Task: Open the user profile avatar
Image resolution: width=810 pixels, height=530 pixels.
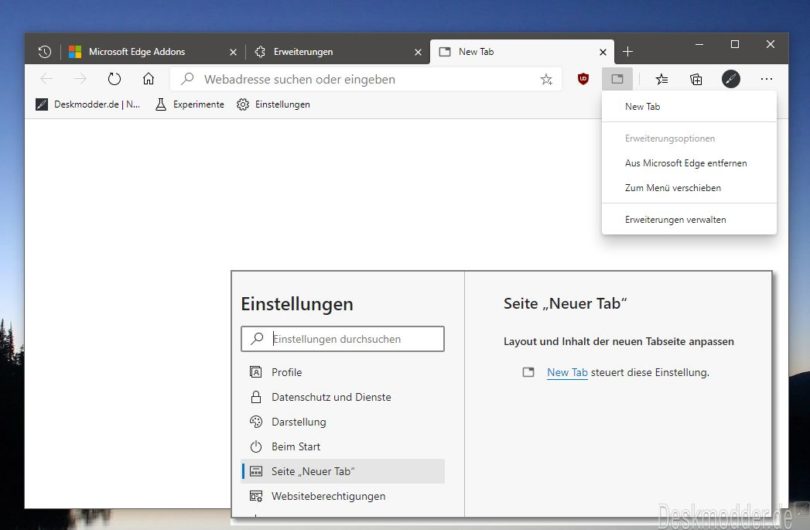Action: coord(731,79)
